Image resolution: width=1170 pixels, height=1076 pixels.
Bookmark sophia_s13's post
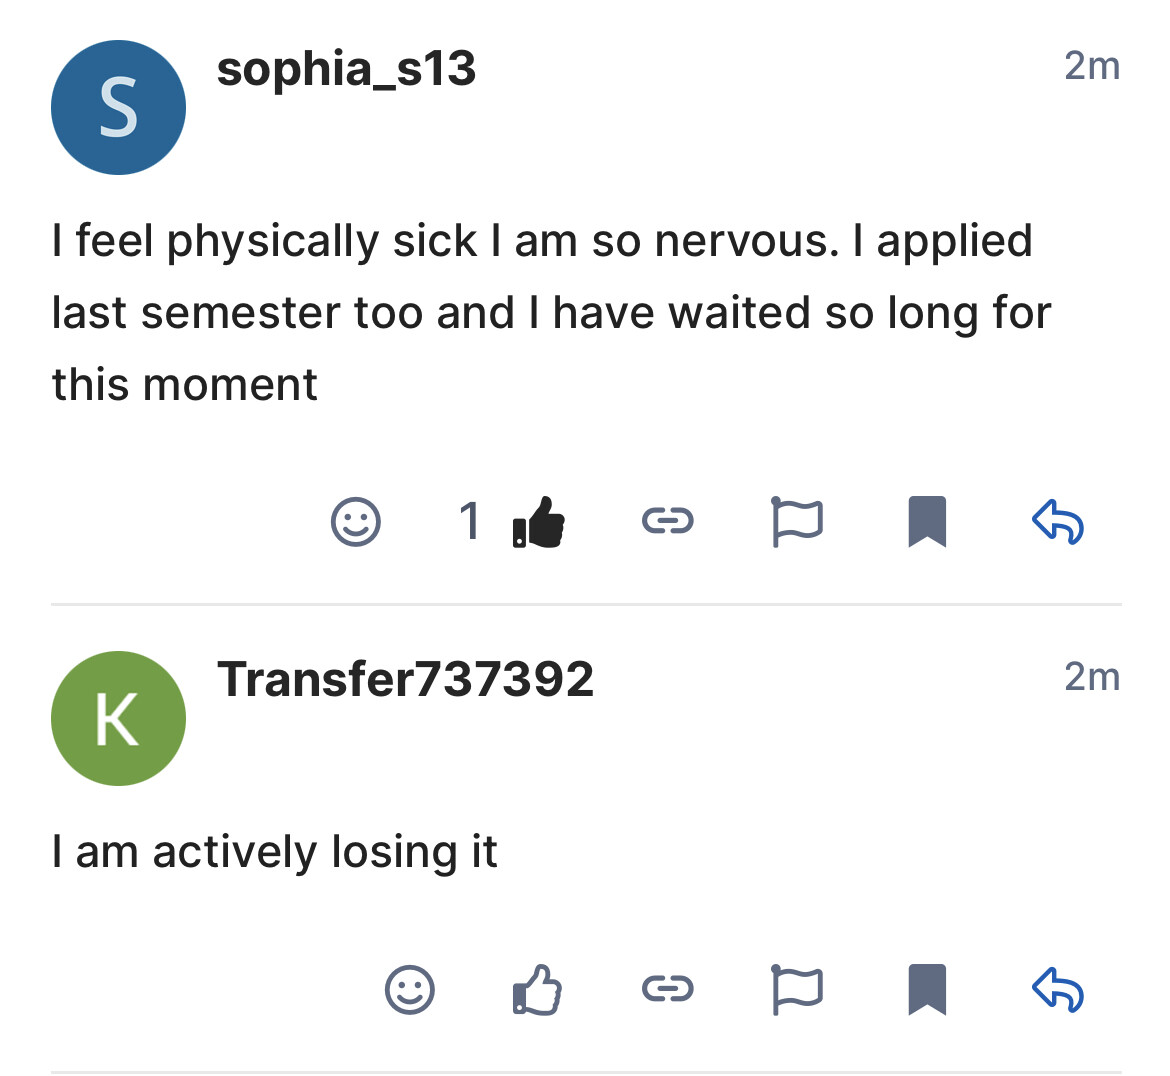[927, 522]
